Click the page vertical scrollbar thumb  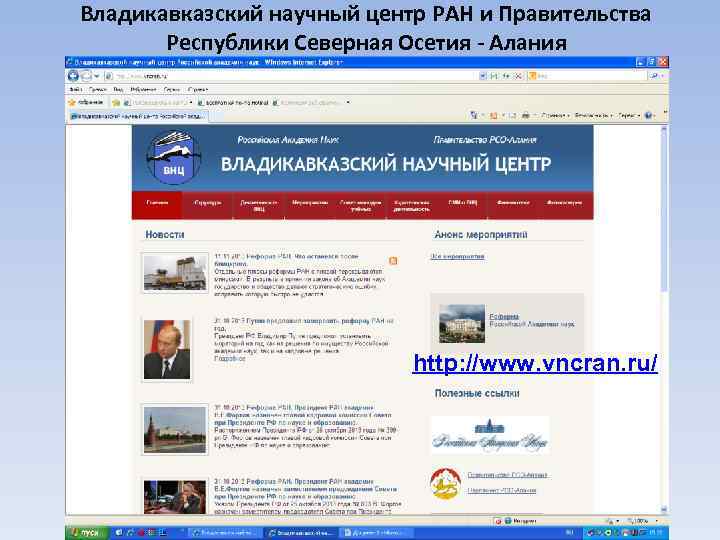click(x=664, y=211)
